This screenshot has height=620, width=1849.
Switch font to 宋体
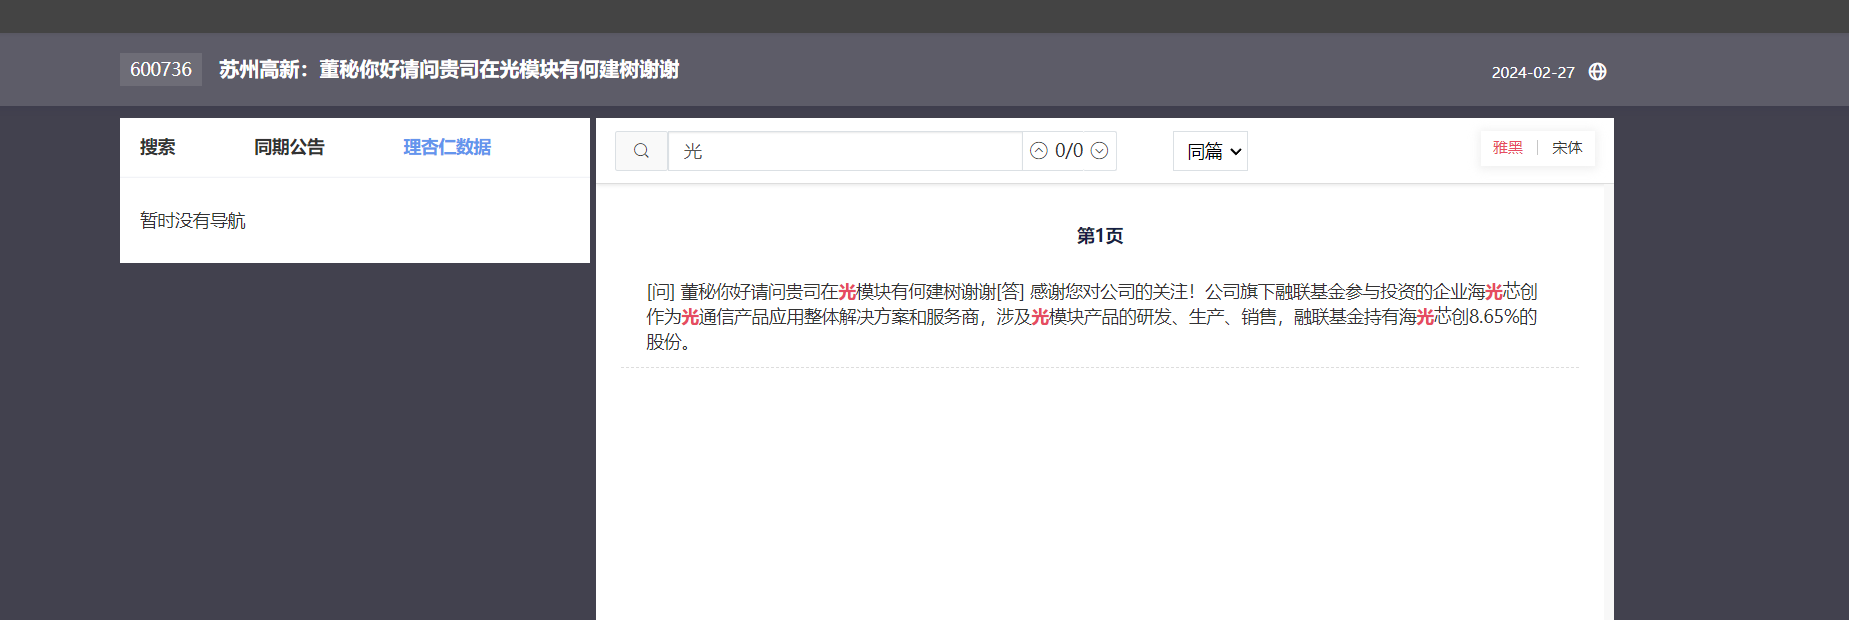coord(1566,148)
